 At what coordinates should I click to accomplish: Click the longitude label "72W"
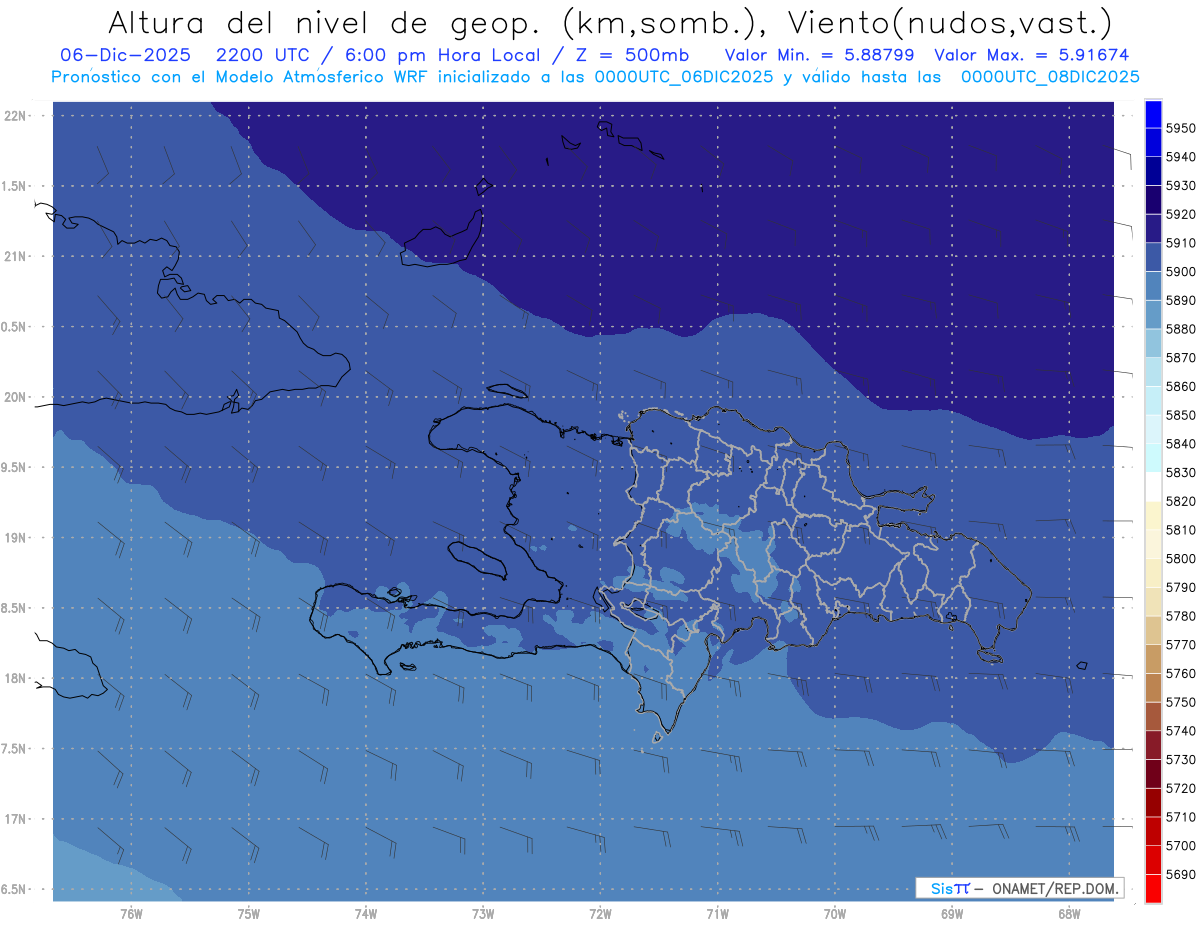pyautogui.click(x=600, y=914)
